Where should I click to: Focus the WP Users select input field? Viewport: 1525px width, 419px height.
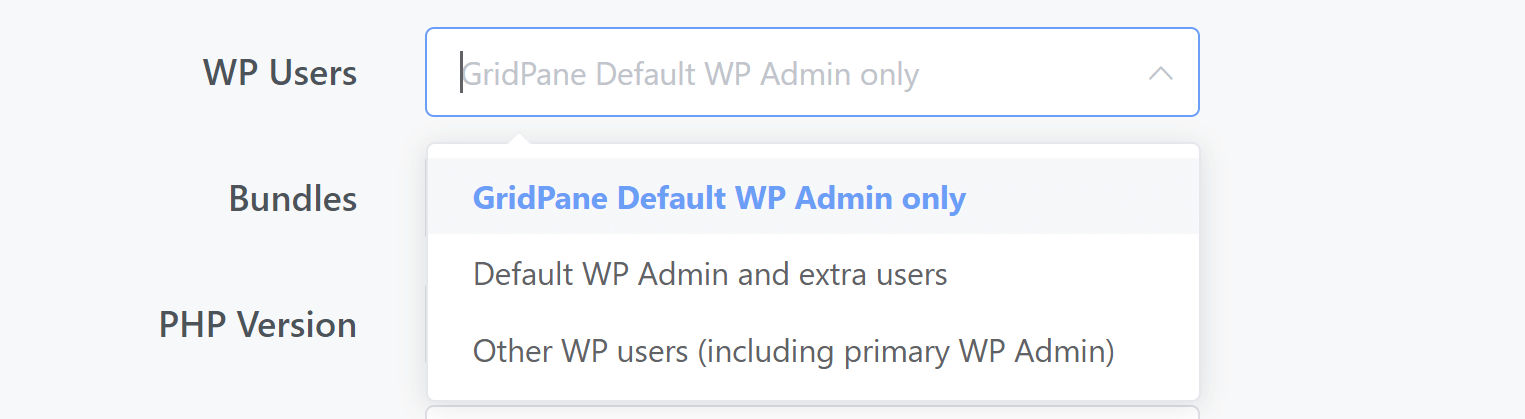click(812, 72)
